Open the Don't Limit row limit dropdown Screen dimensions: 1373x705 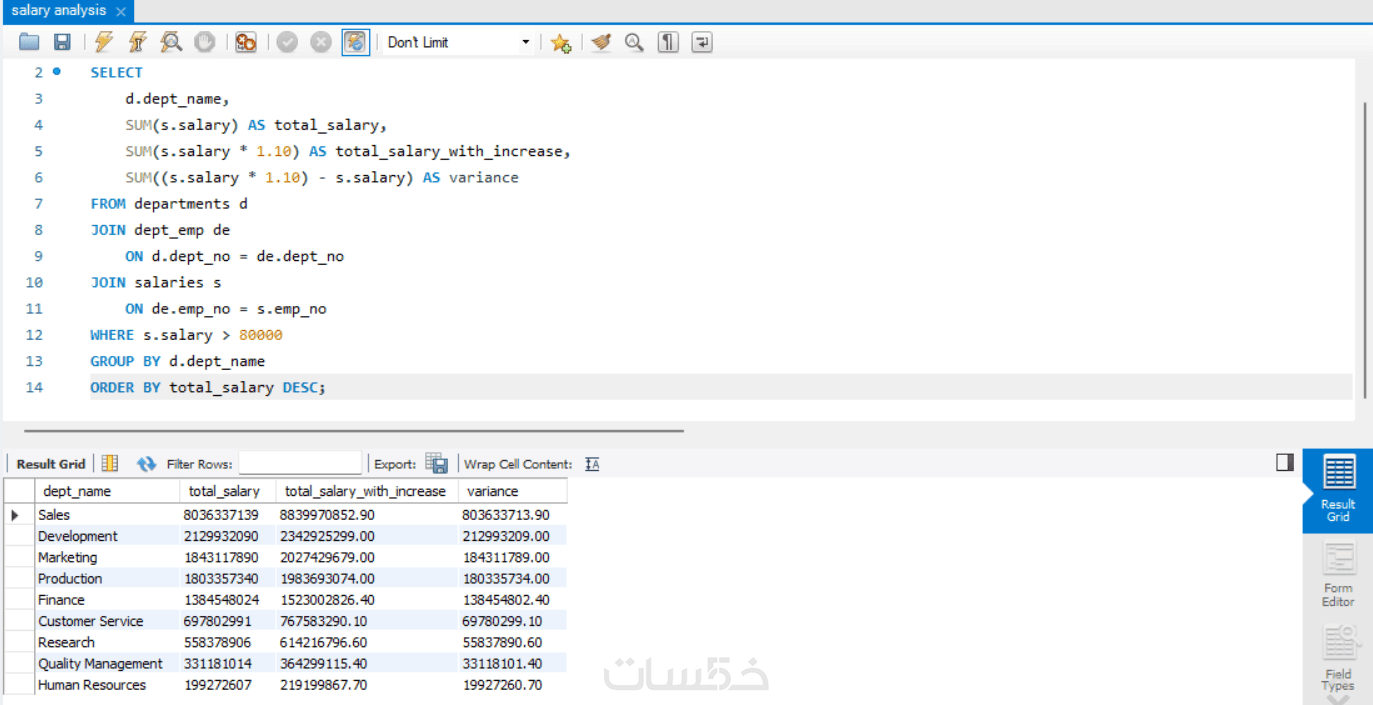tap(459, 42)
